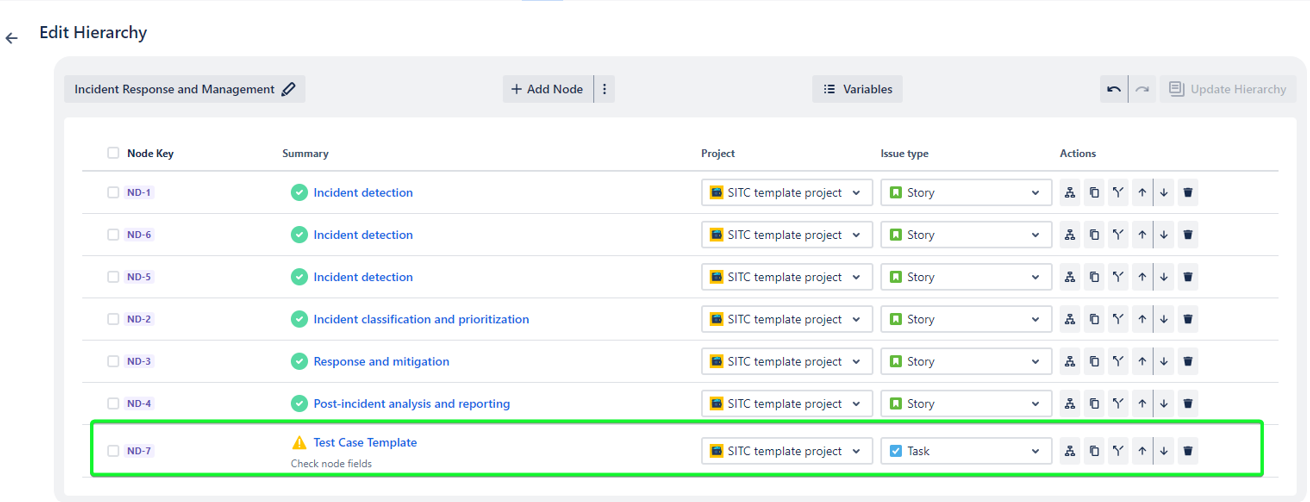Move ND-3 node up with arrow
This screenshot has width=1310, height=502.
pos(1141,362)
